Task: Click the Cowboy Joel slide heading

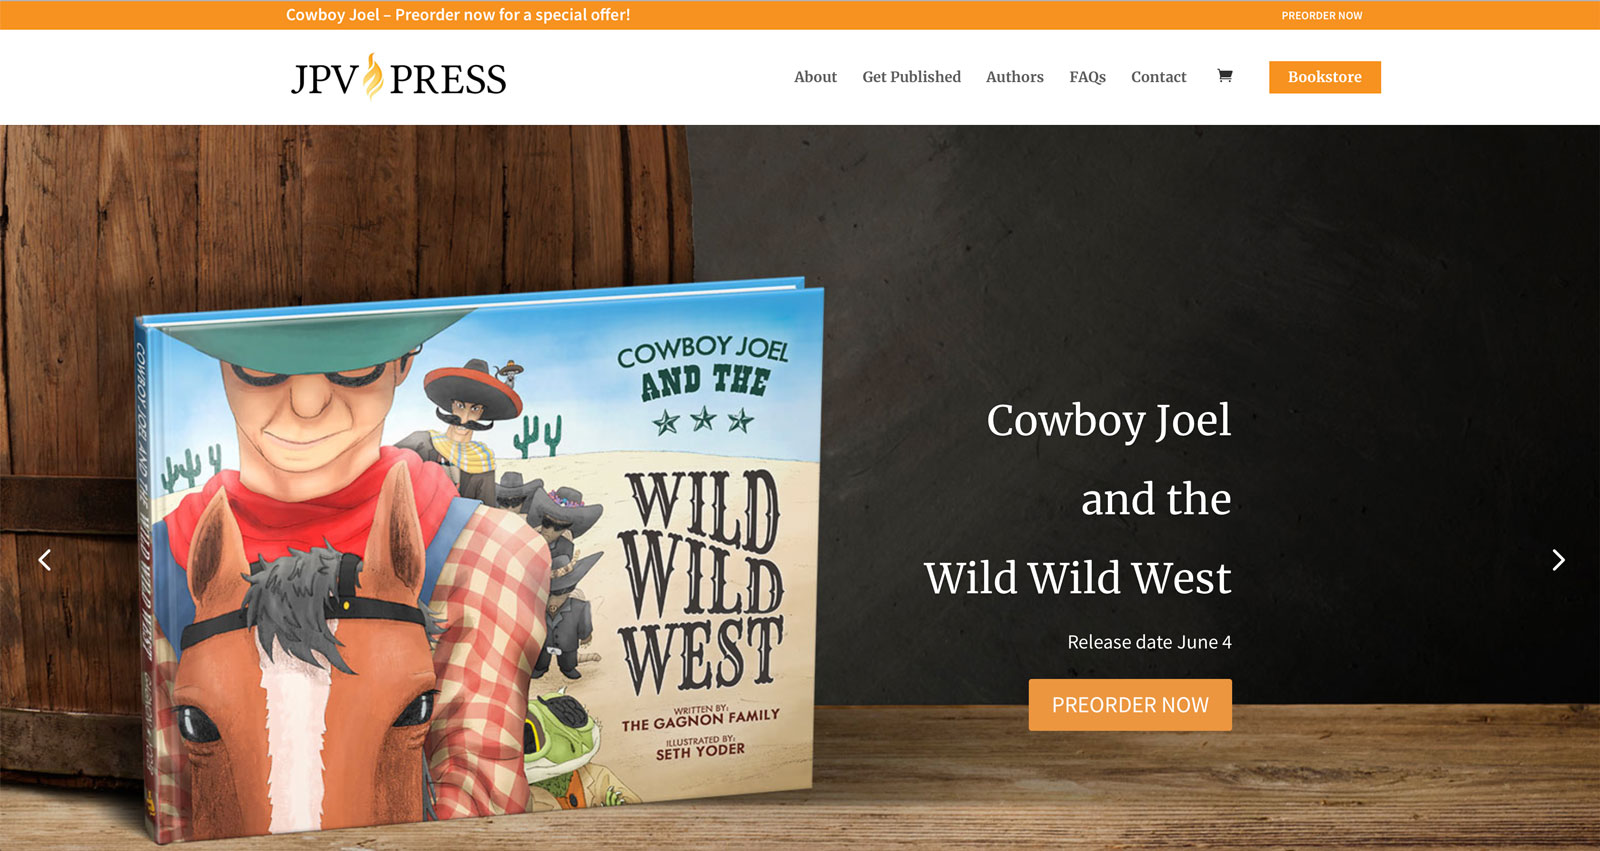Action: [x=1108, y=420]
